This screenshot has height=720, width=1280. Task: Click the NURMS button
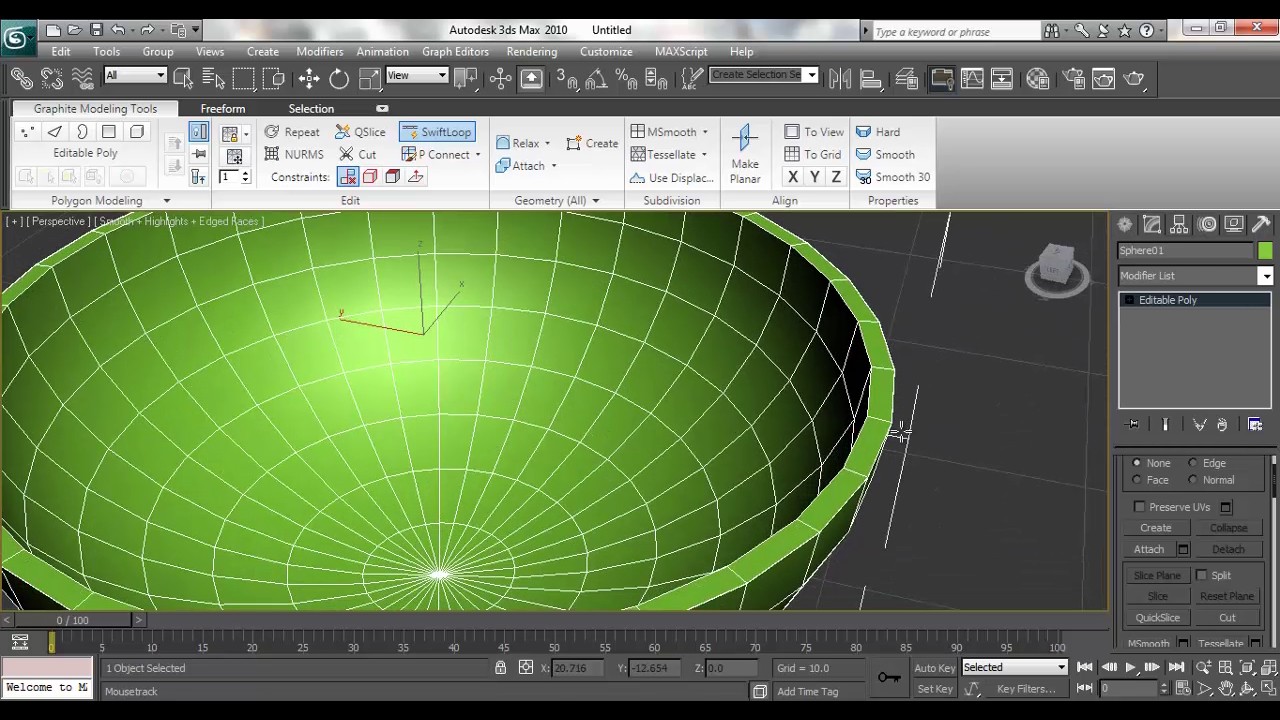[294, 154]
